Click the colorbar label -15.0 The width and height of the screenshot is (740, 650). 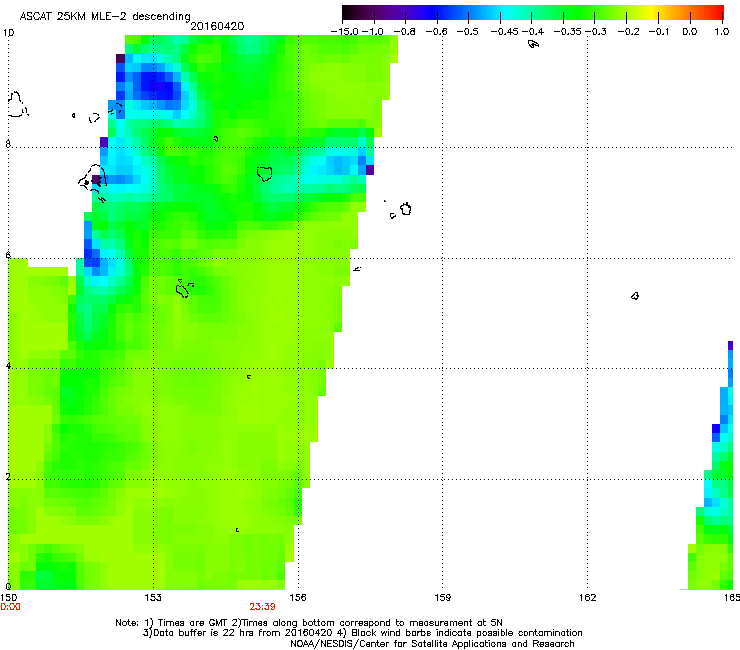(x=345, y=32)
